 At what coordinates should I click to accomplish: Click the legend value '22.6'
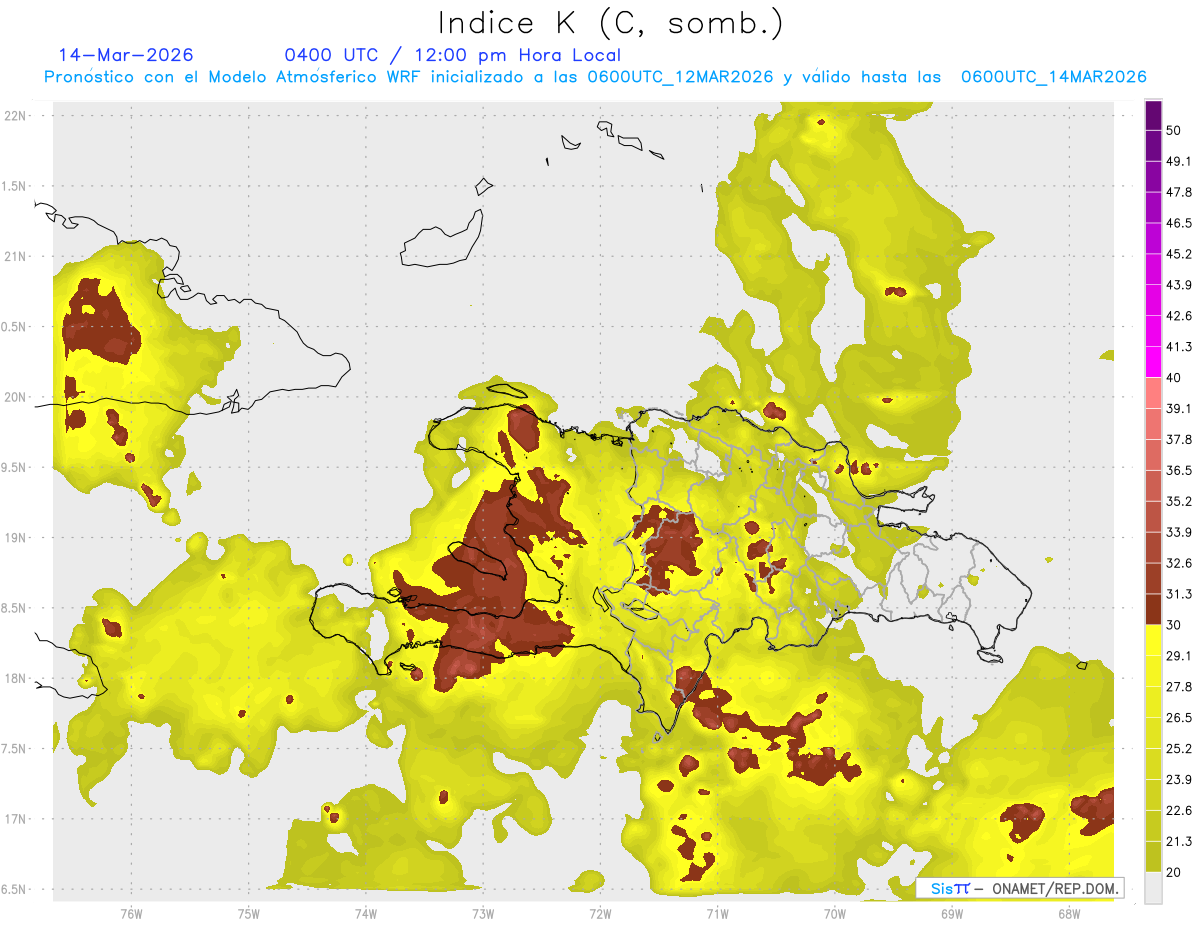pos(1179,810)
